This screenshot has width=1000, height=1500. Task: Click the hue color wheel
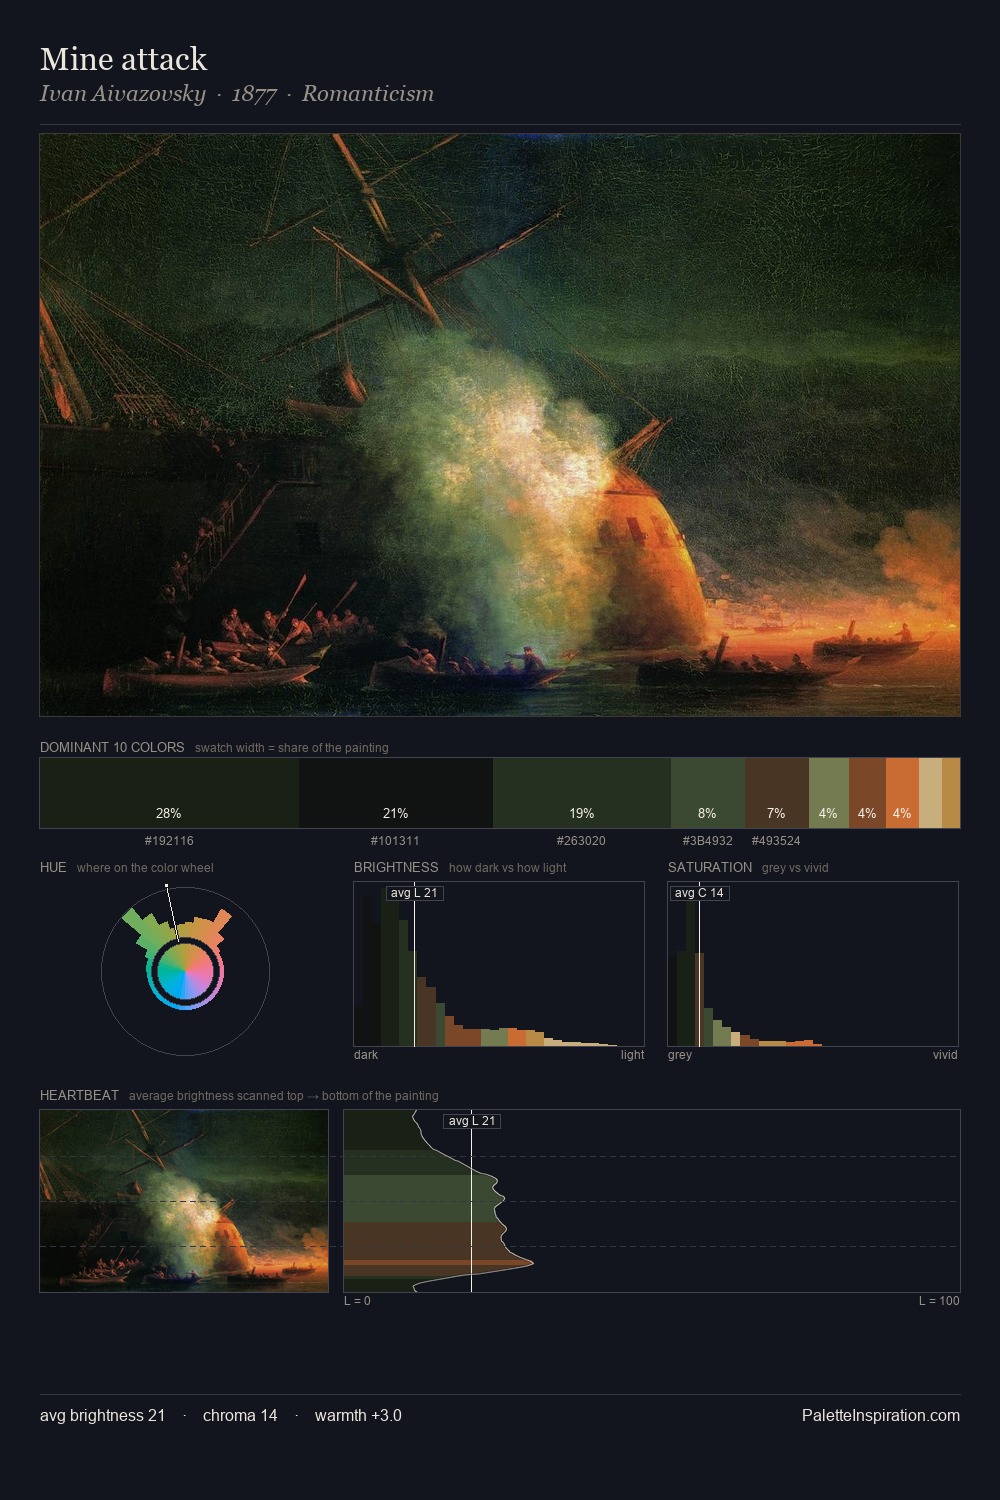pyautogui.click(x=185, y=971)
